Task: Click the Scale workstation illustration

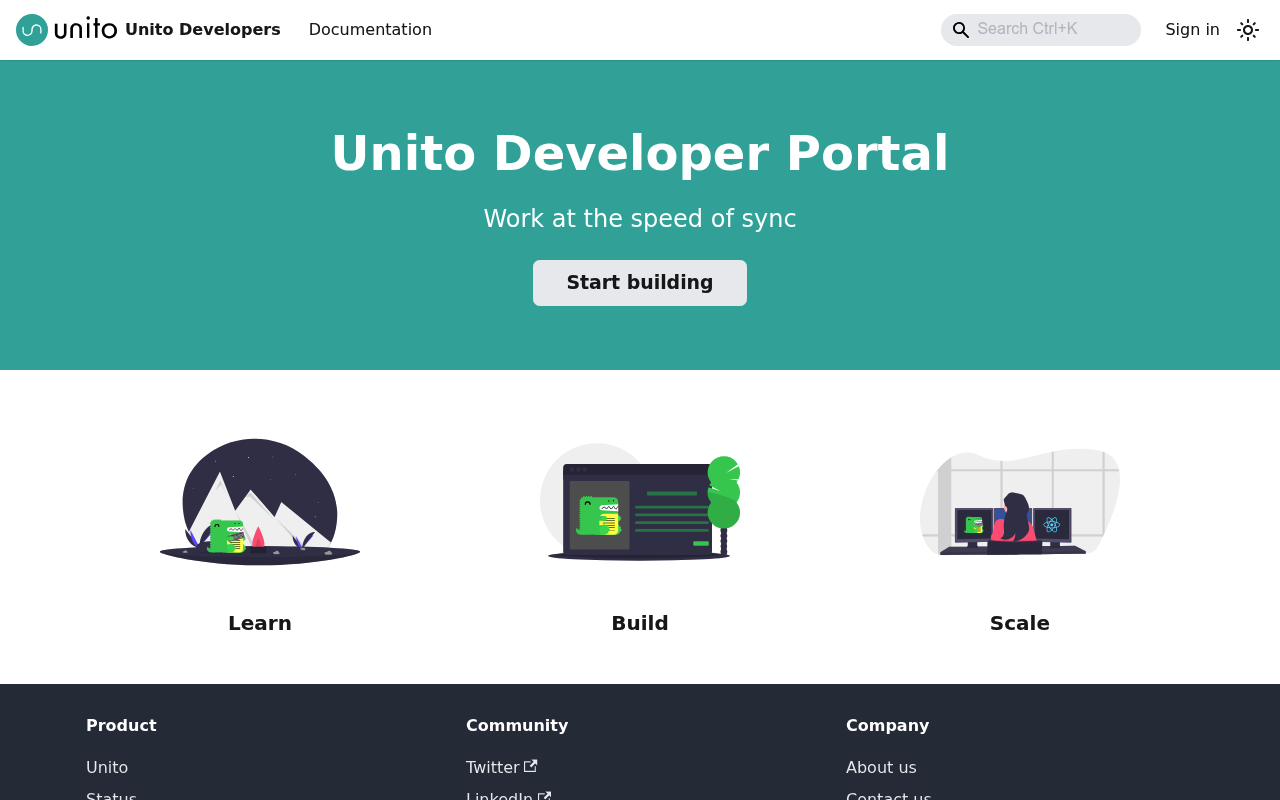Action: 1020,502
